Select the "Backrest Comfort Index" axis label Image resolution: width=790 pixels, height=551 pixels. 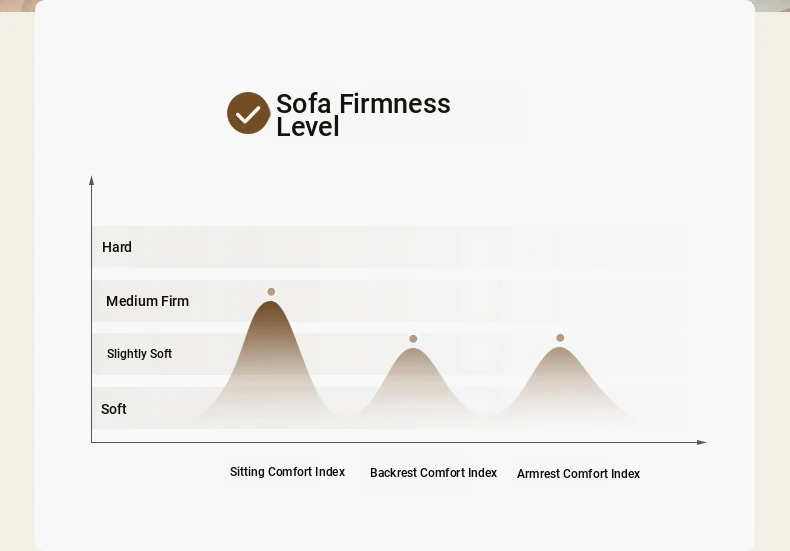click(433, 473)
